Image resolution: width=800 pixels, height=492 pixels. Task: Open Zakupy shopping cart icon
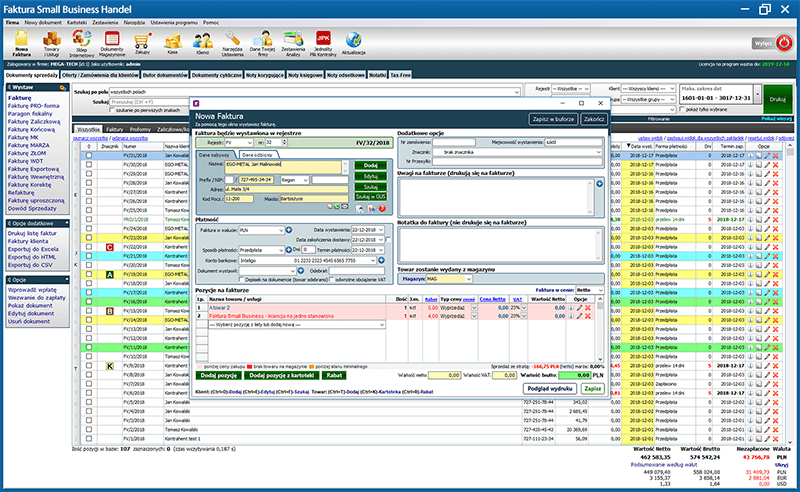[142, 43]
